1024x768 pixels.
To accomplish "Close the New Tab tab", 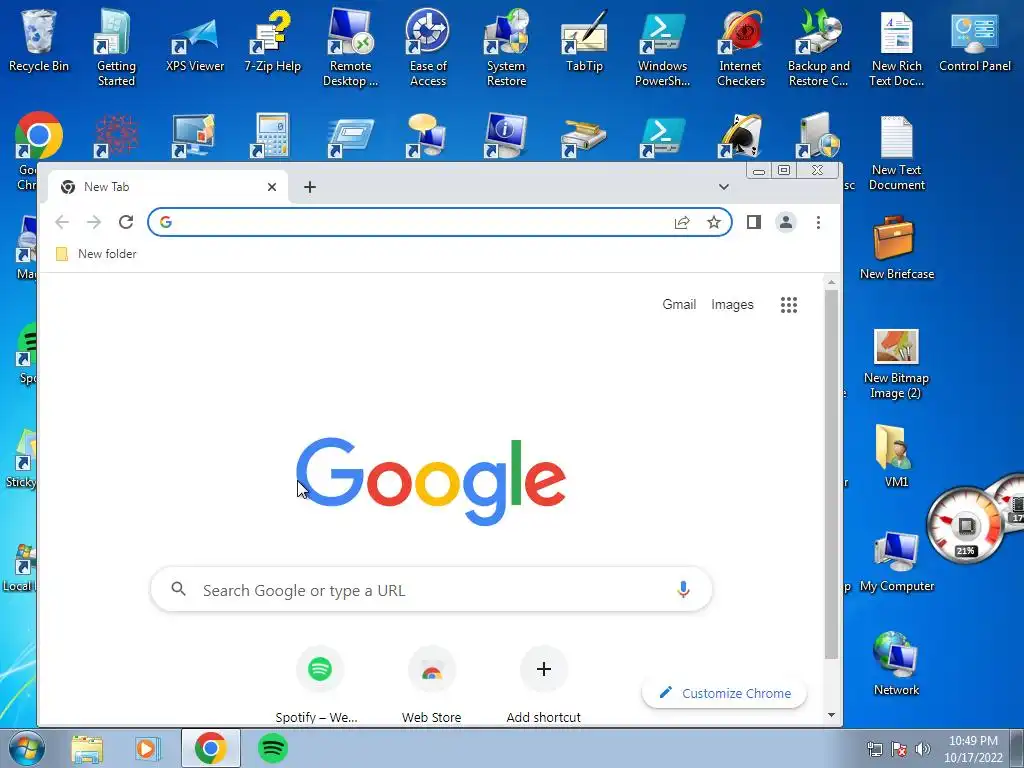I will 272,187.
